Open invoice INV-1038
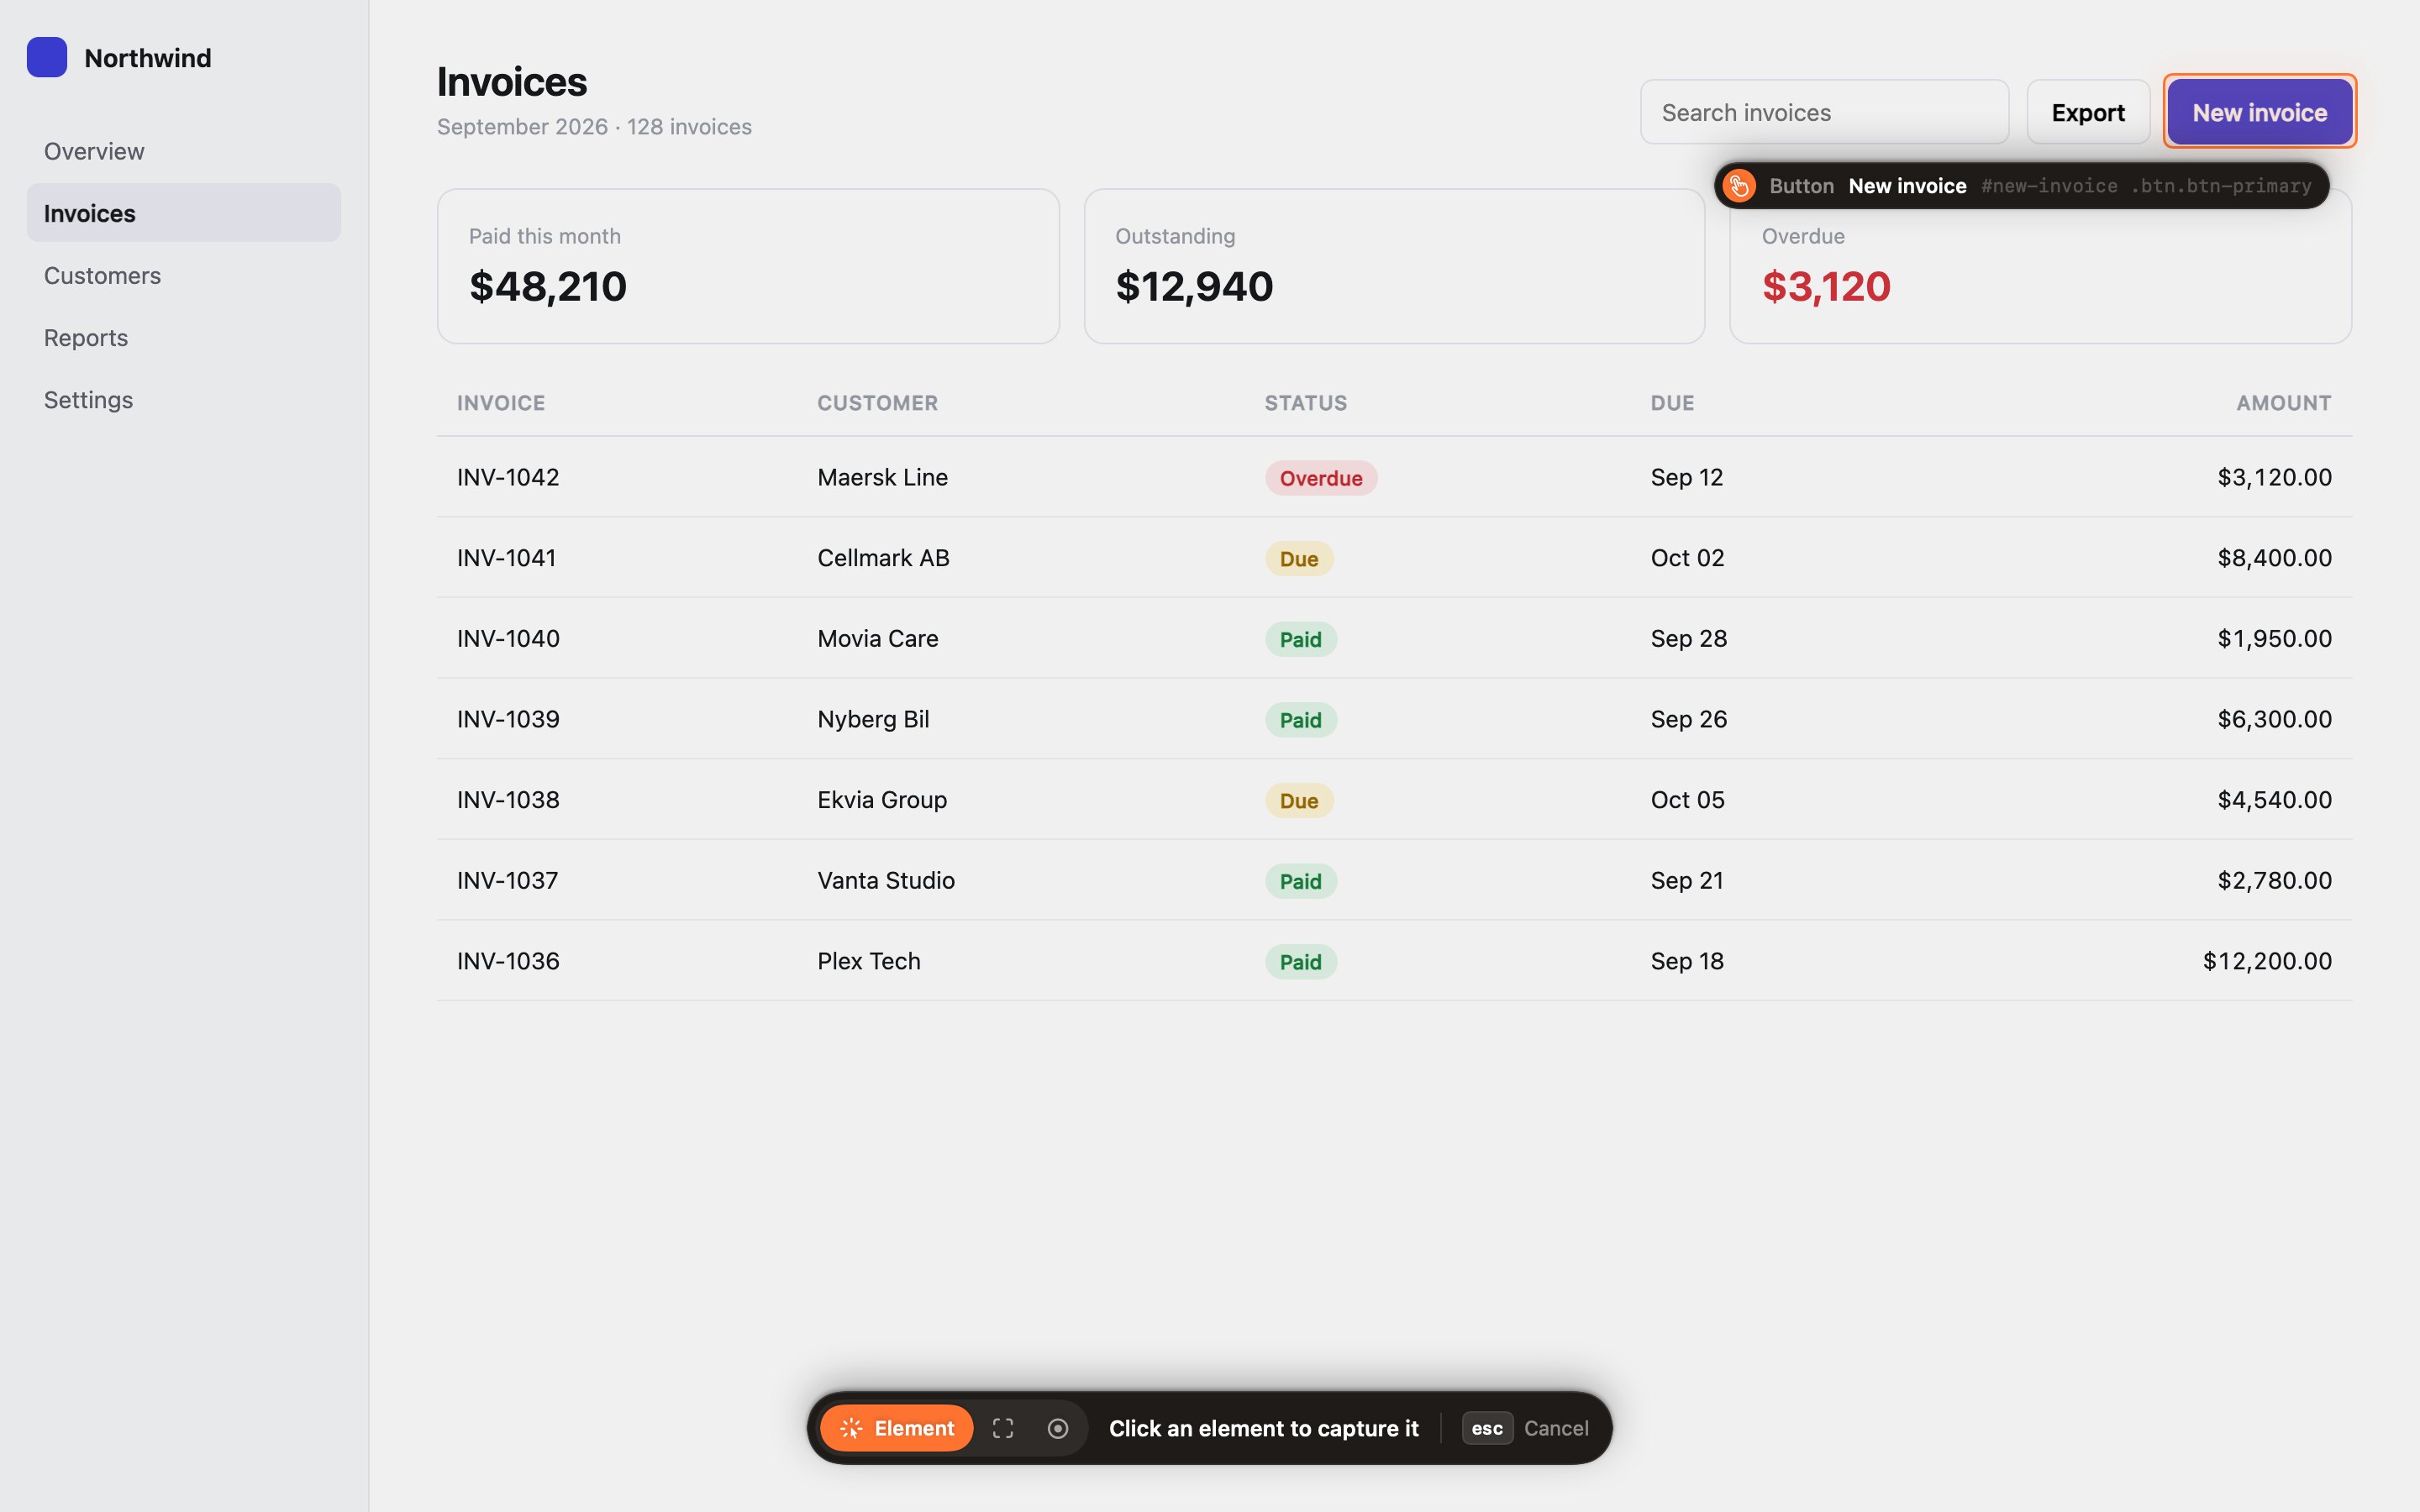2420x1512 pixels. point(508,800)
